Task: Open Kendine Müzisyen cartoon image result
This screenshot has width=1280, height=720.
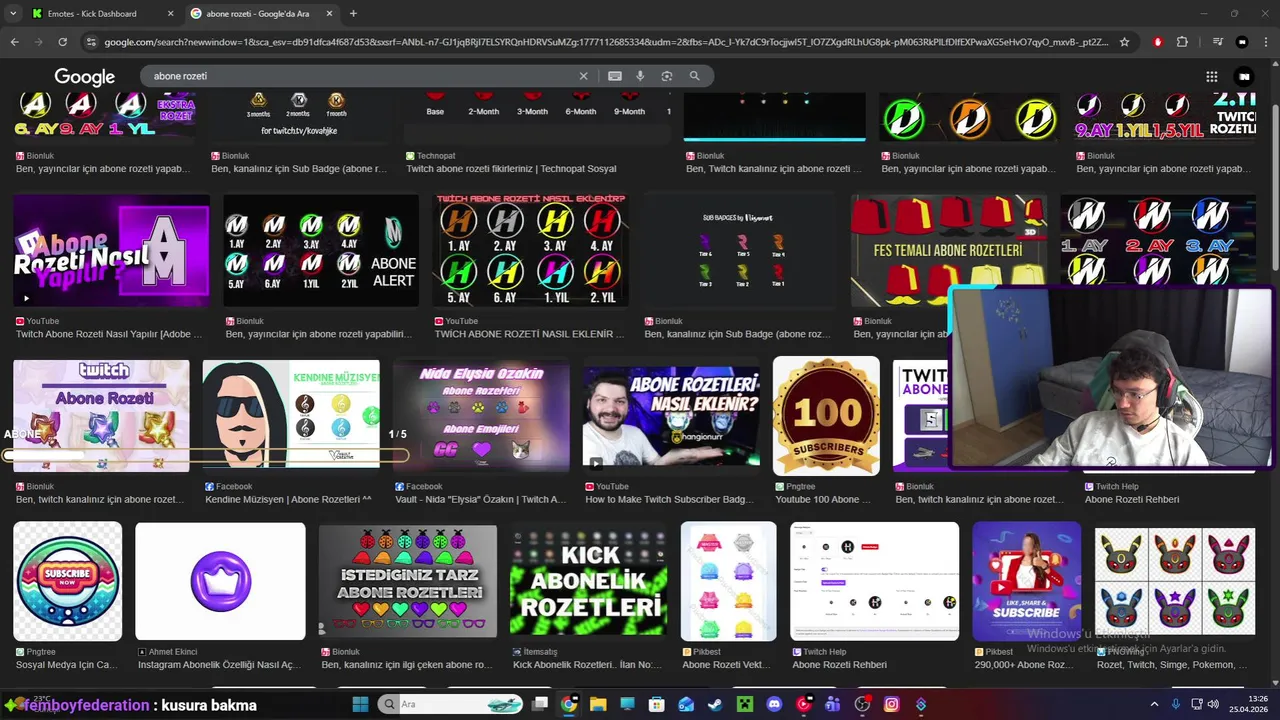Action: pos(291,415)
